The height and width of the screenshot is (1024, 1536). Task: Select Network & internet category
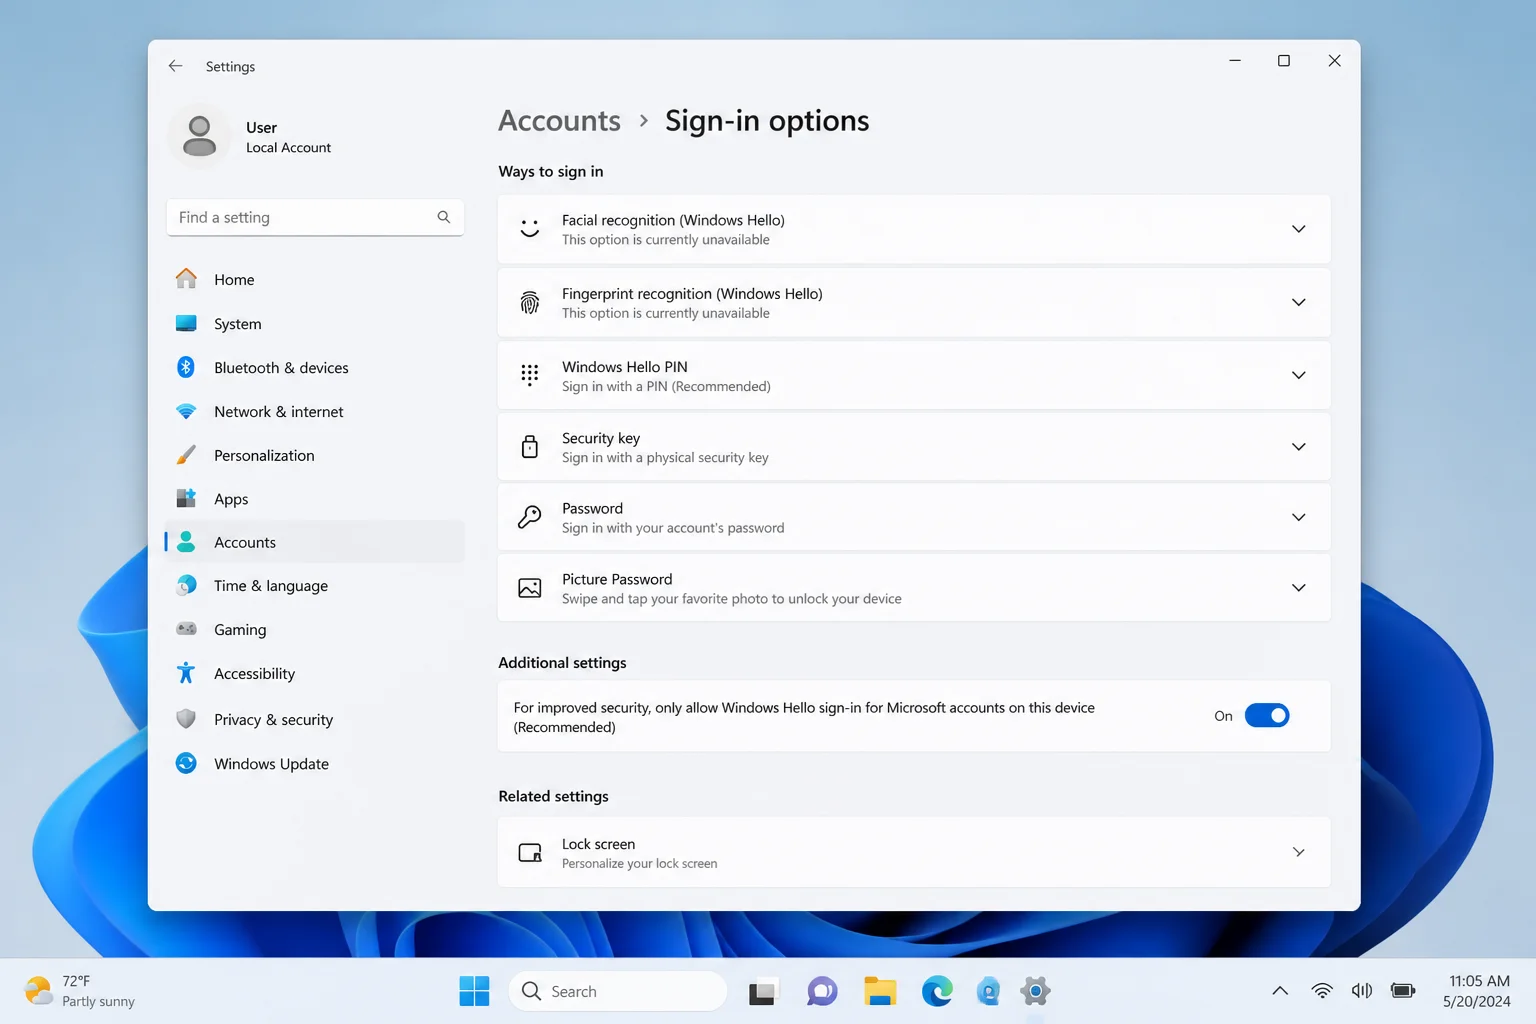(x=315, y=411)
